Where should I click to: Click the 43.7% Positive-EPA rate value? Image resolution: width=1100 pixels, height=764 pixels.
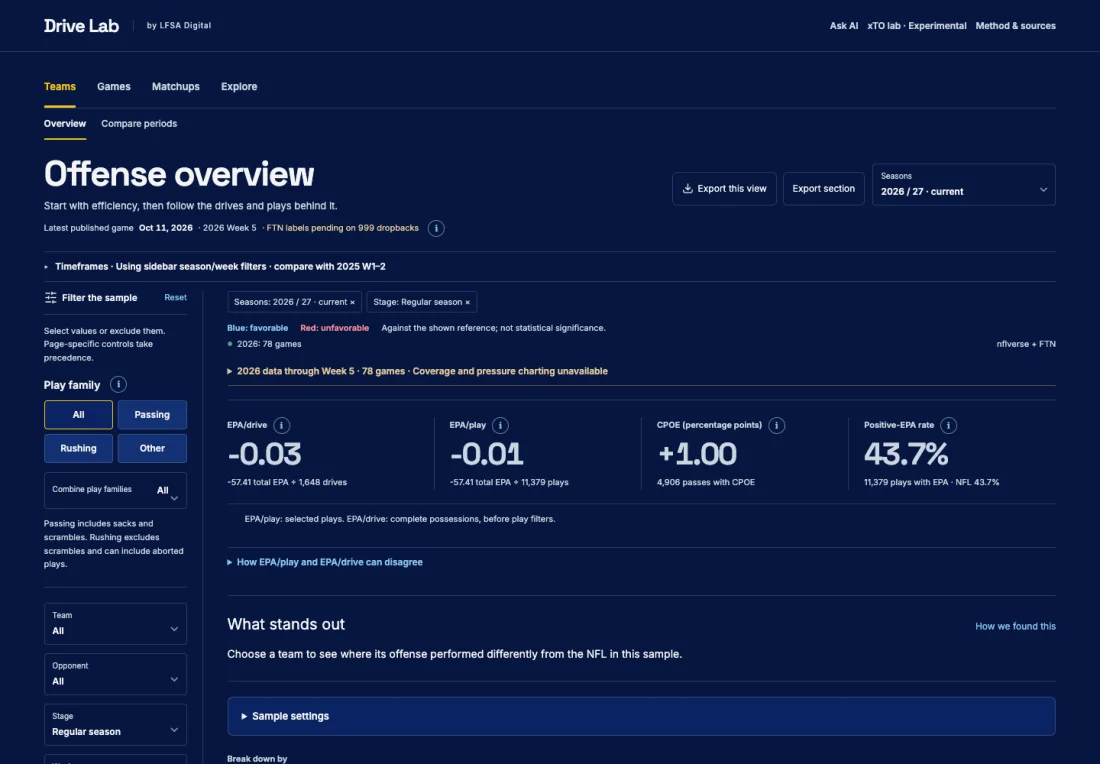coord(906,454)
